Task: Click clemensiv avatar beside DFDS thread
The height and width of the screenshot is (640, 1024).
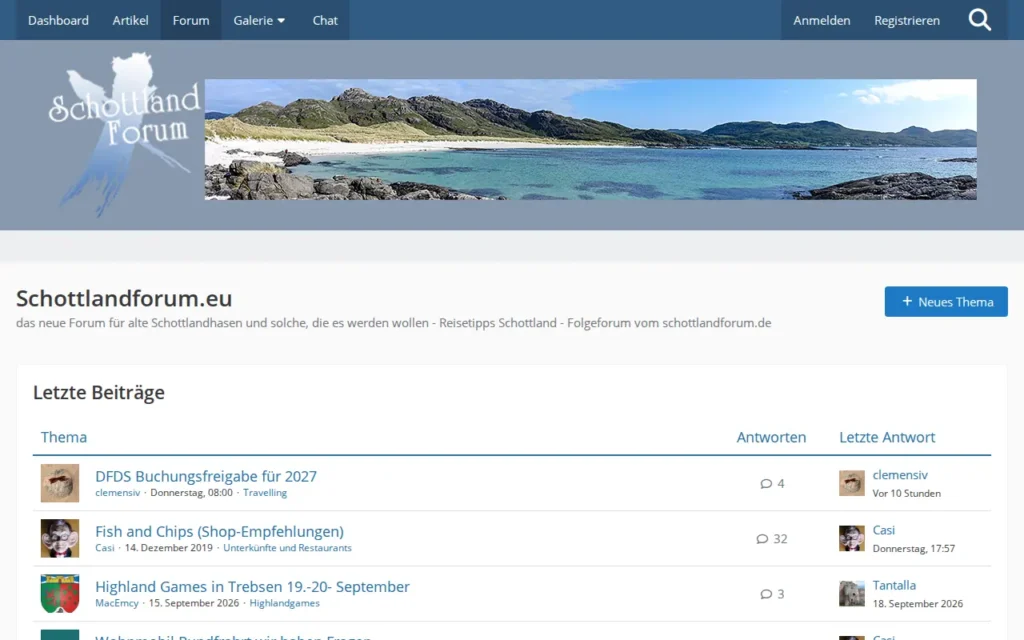Action: tap(60, 483)
